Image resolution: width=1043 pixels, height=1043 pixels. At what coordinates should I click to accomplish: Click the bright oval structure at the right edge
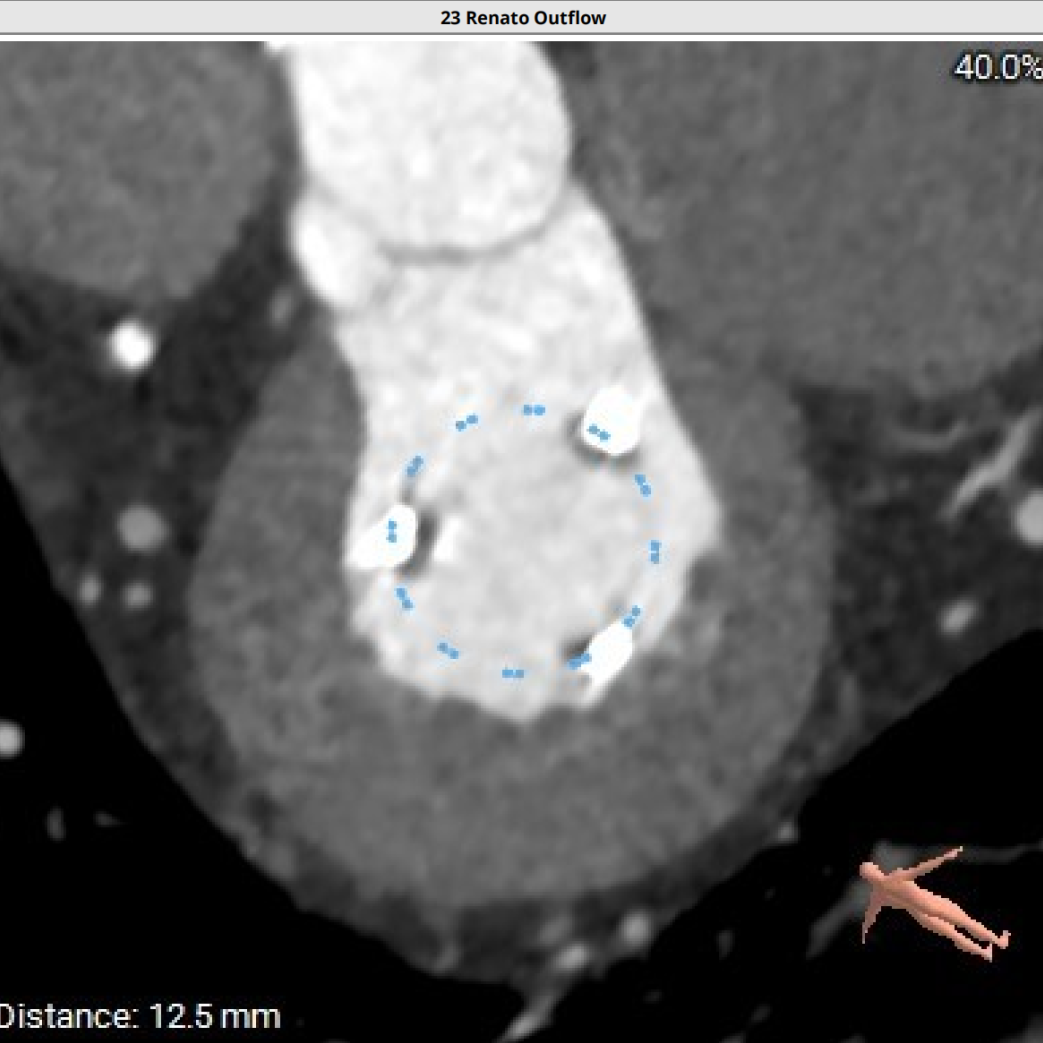pos(1029,517)
